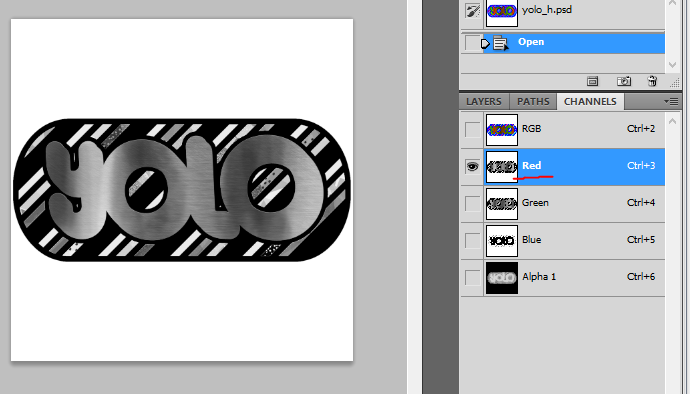
Task: Show the RGB composite channel
Action: click(473, 129)
